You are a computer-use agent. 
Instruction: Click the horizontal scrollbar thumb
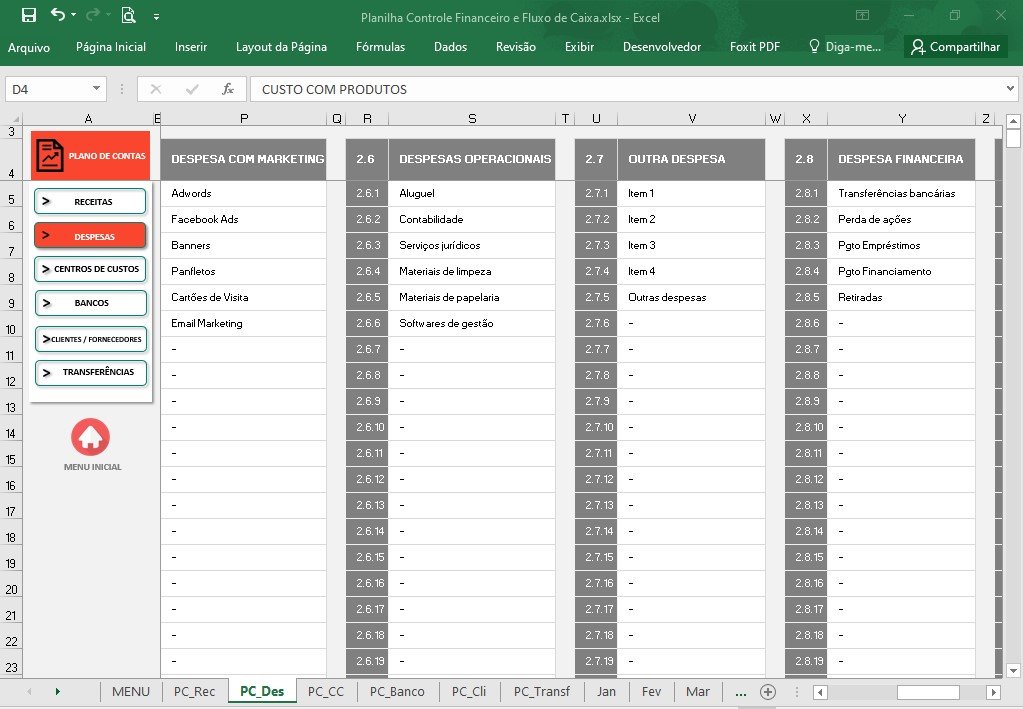928,692
